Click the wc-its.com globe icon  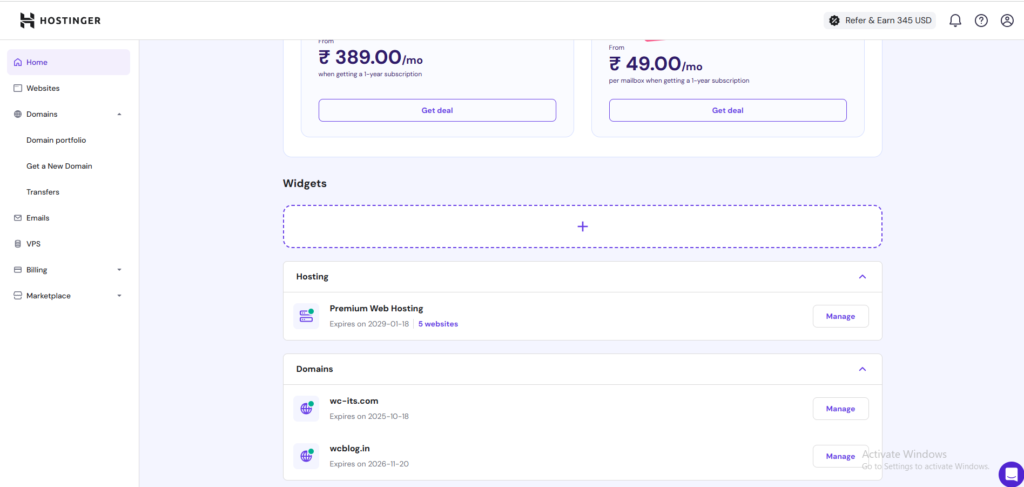(x=306, y=409)
